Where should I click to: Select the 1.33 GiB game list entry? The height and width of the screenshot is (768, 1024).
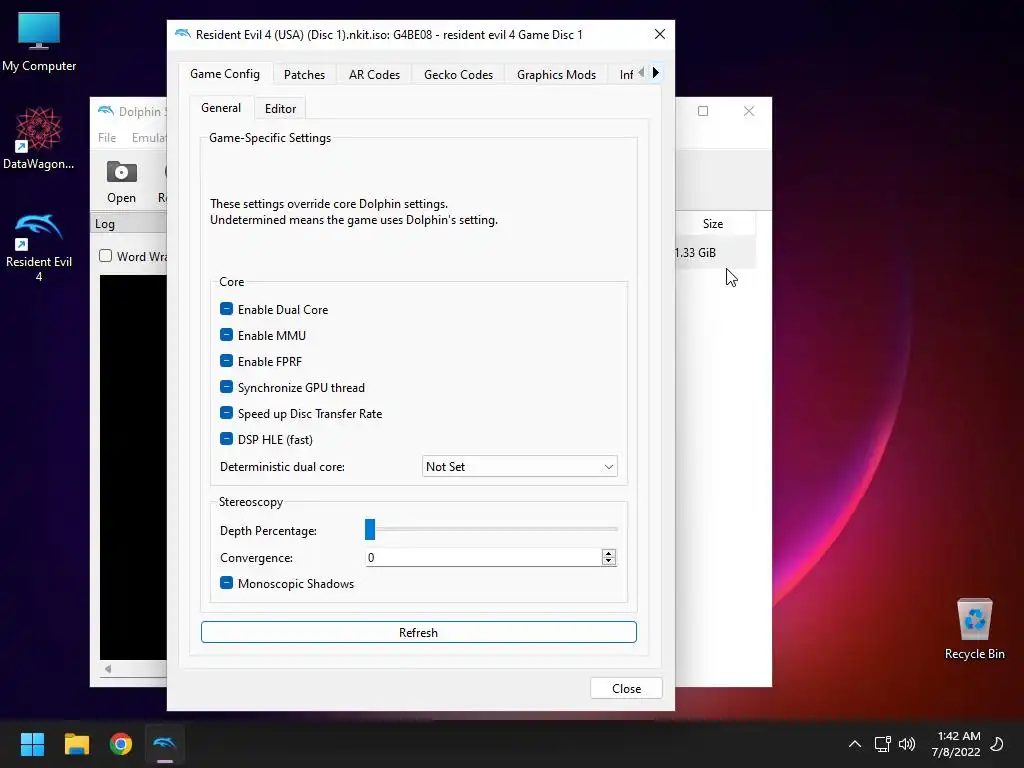715,253
